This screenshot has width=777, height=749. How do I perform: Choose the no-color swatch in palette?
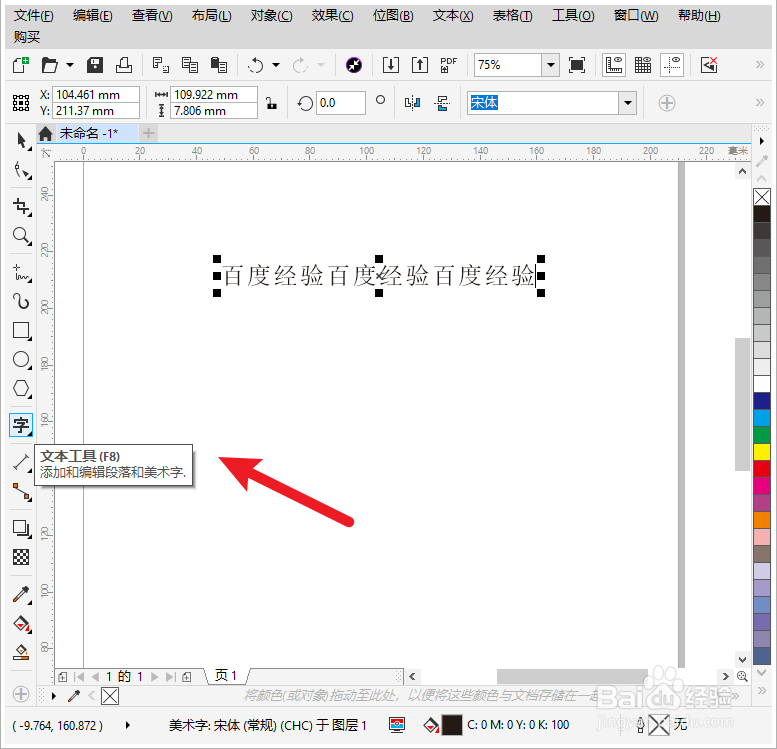762,197
